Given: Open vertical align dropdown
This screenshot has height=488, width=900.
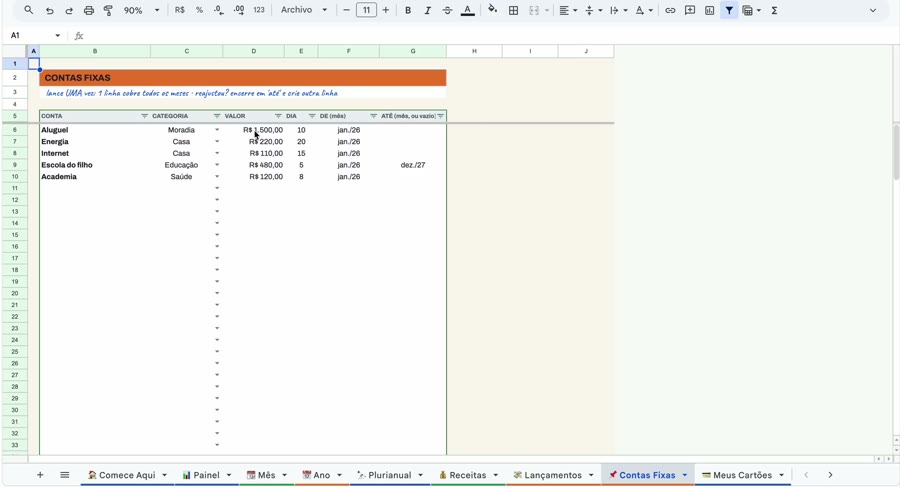Looking at the screenshot, I should [x=593, y=10].
